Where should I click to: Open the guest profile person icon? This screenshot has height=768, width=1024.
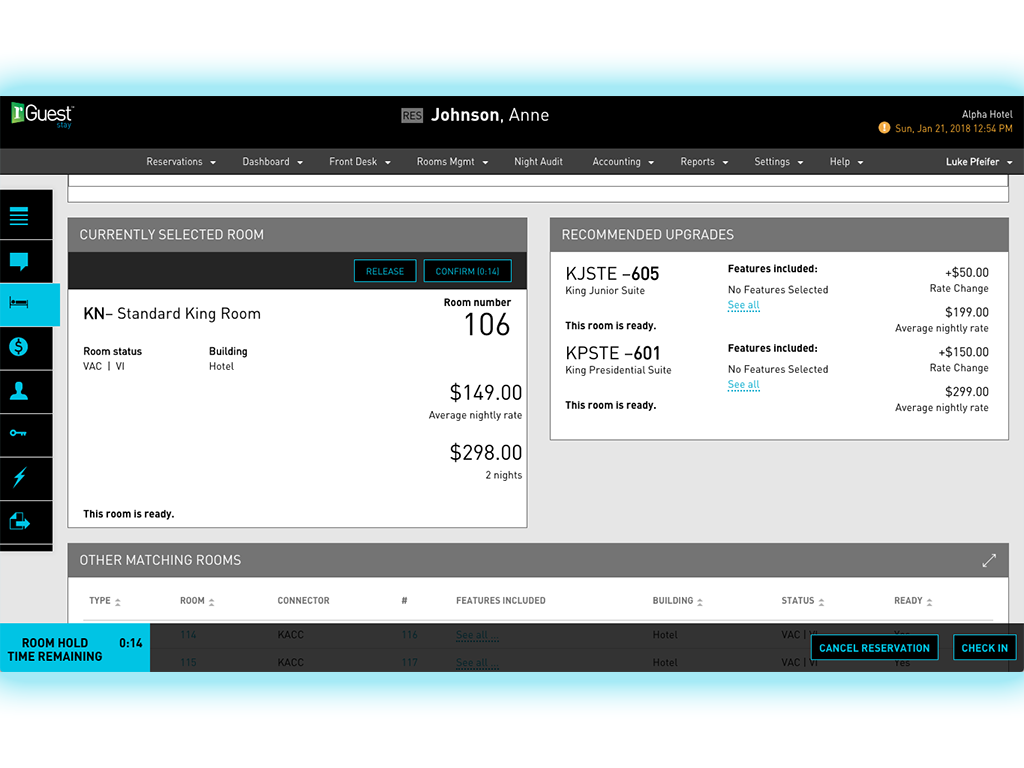pyautogui.click(x=26, y=391)
